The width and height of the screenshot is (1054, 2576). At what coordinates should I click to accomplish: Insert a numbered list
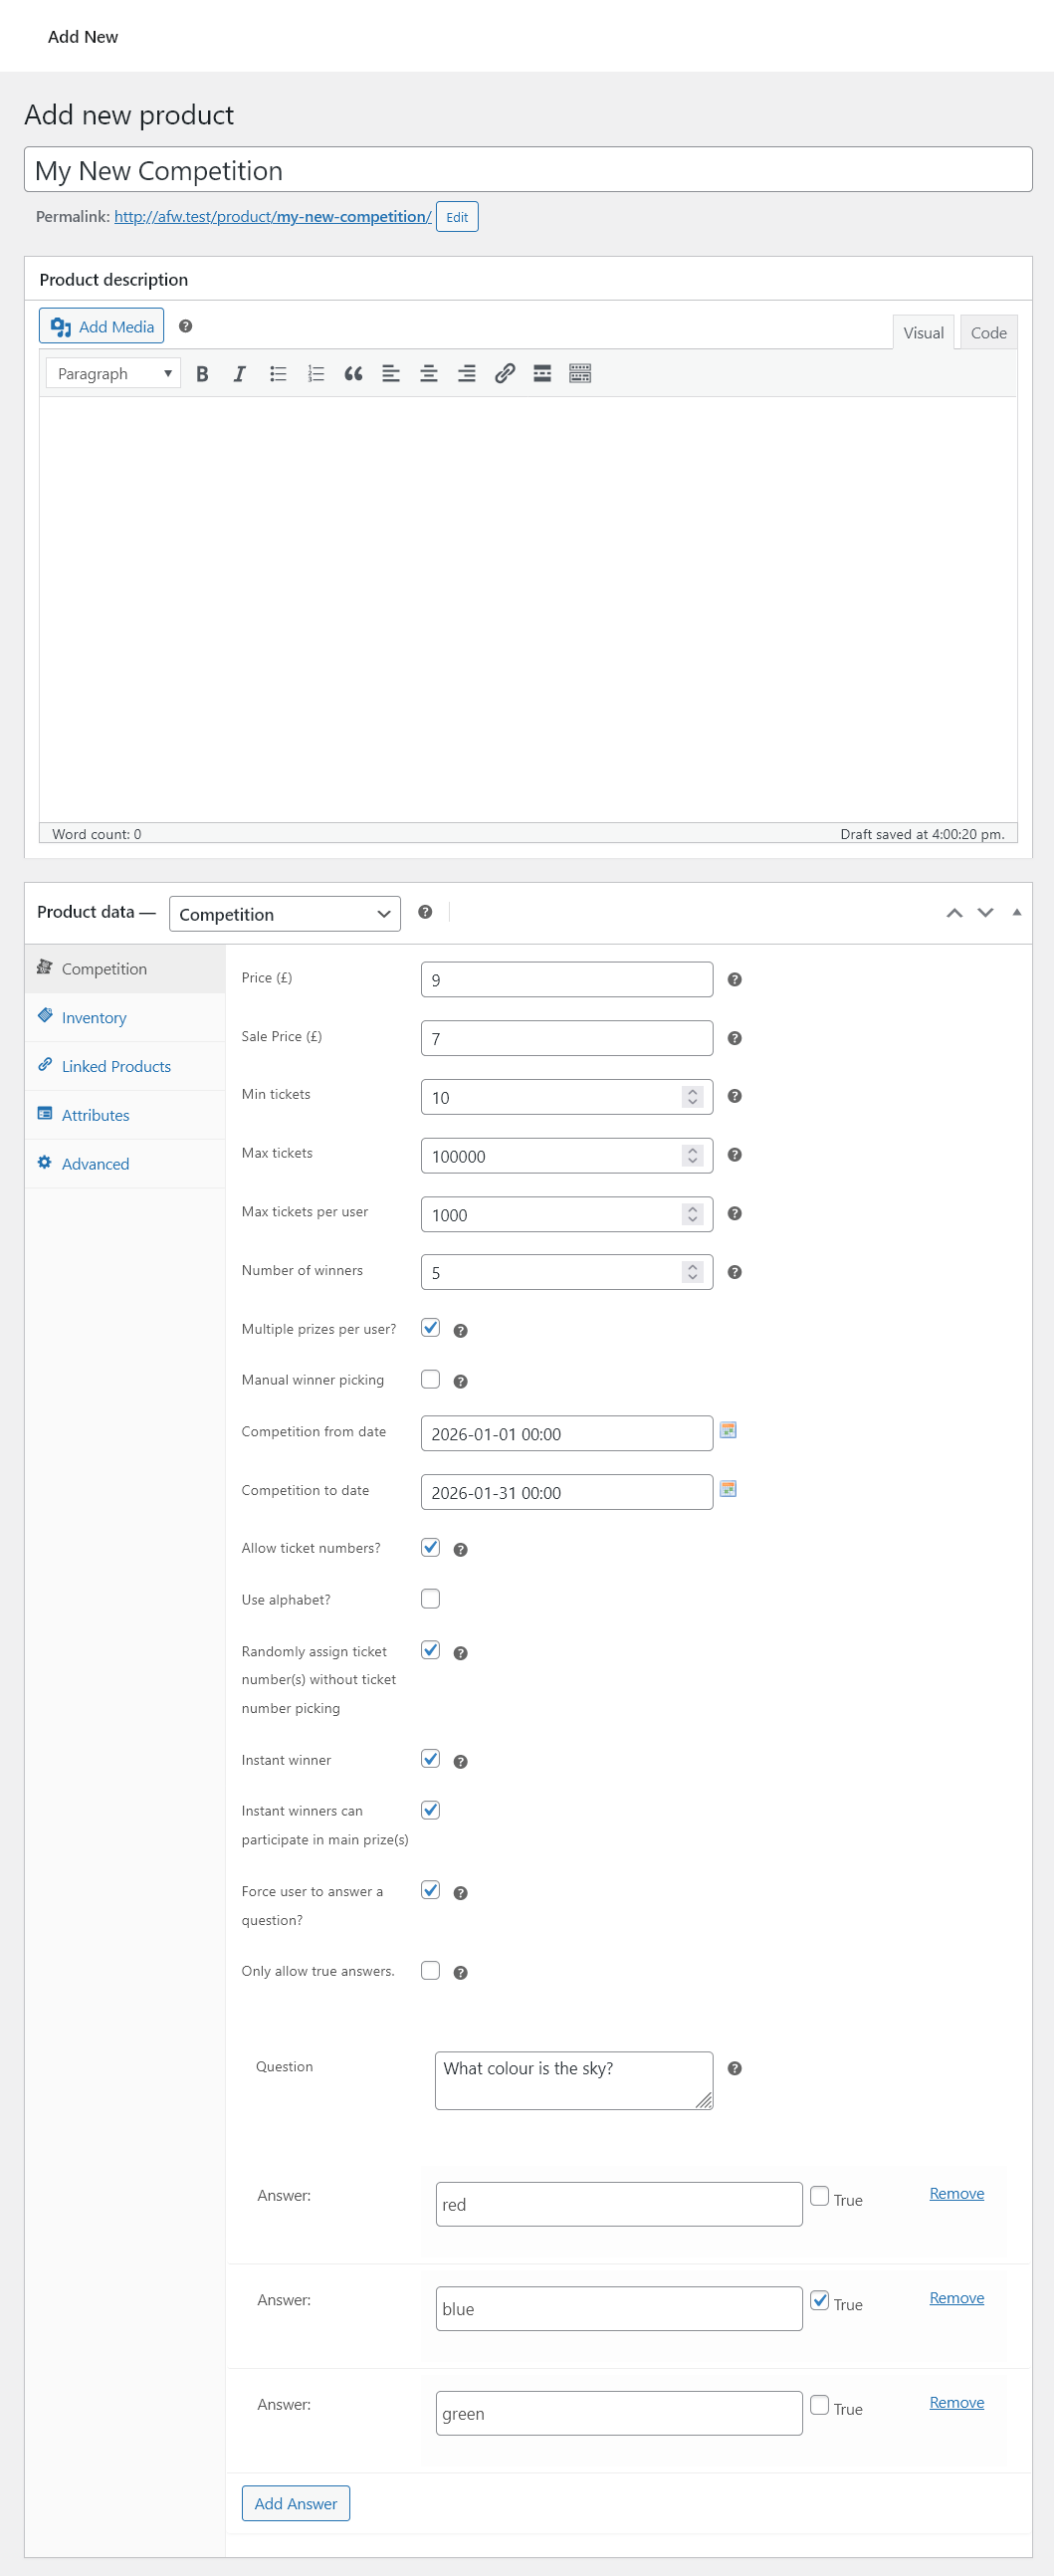coord(316,374)
